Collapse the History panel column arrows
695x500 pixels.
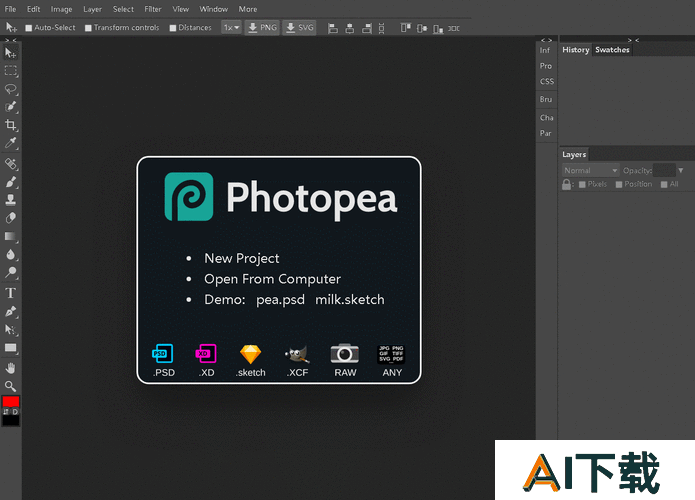click(633, 40)
